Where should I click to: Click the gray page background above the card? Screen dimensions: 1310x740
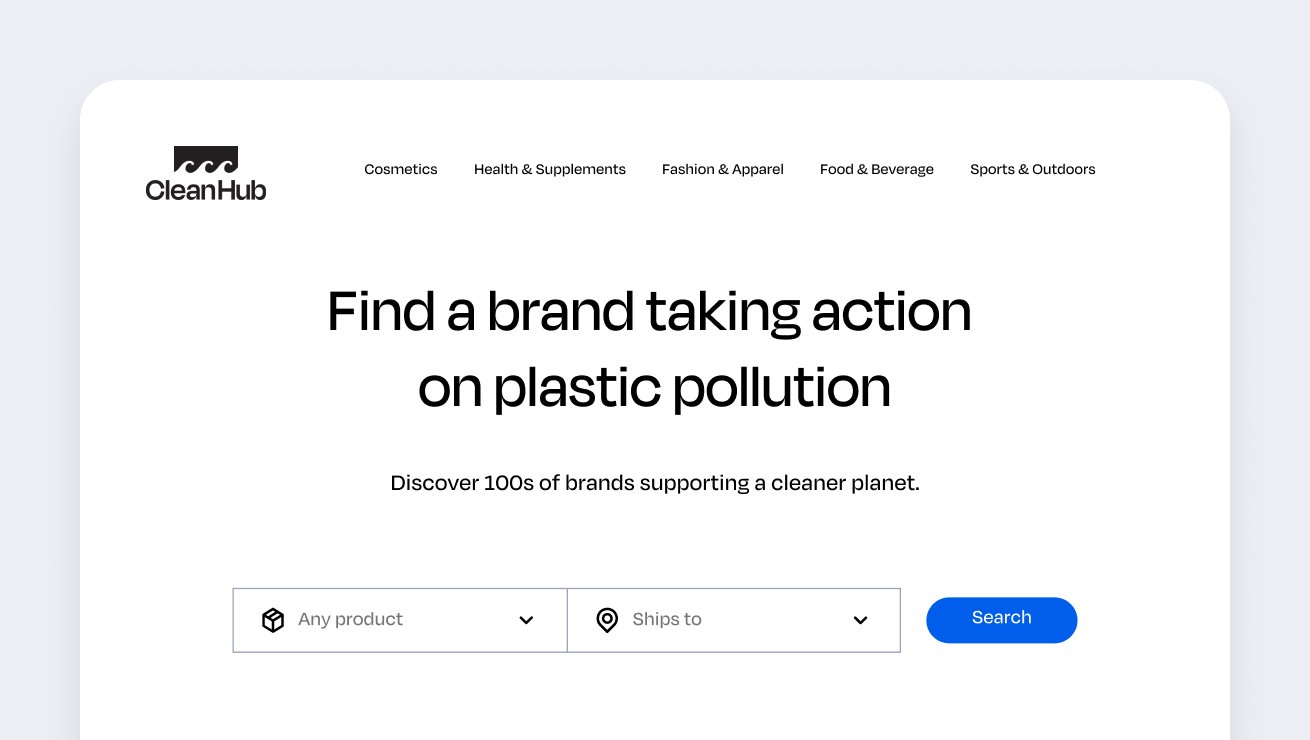point(655,38)
